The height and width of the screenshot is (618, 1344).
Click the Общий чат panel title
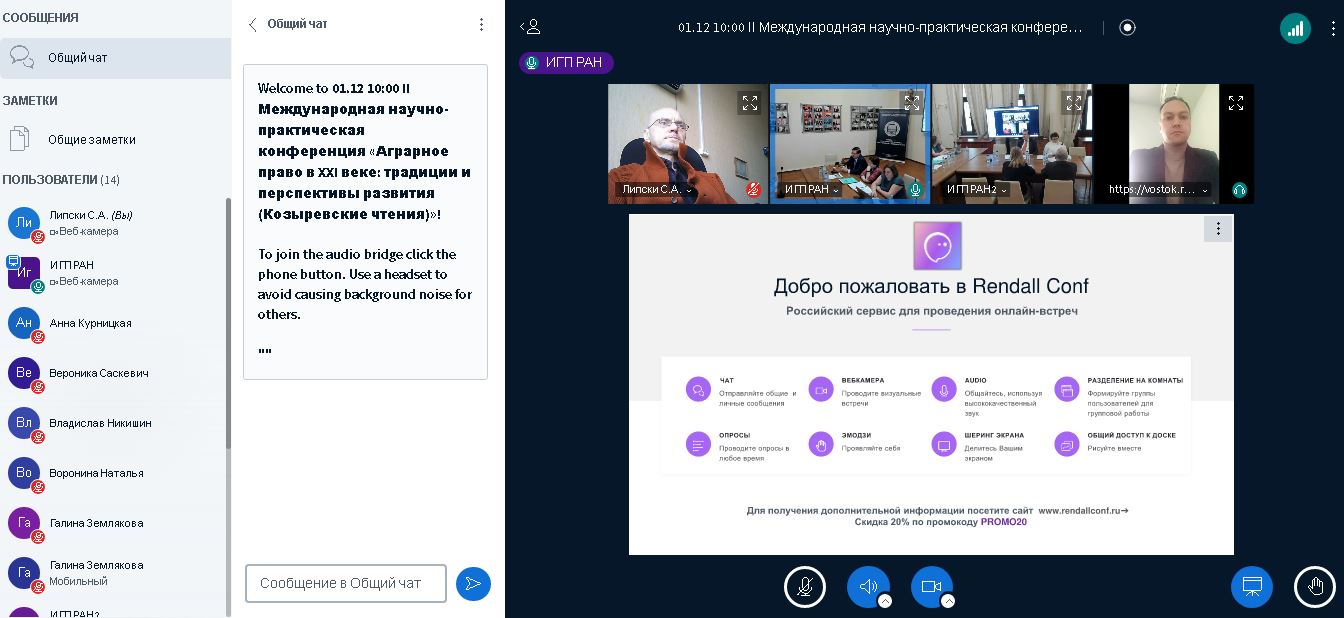coord(297,24)
